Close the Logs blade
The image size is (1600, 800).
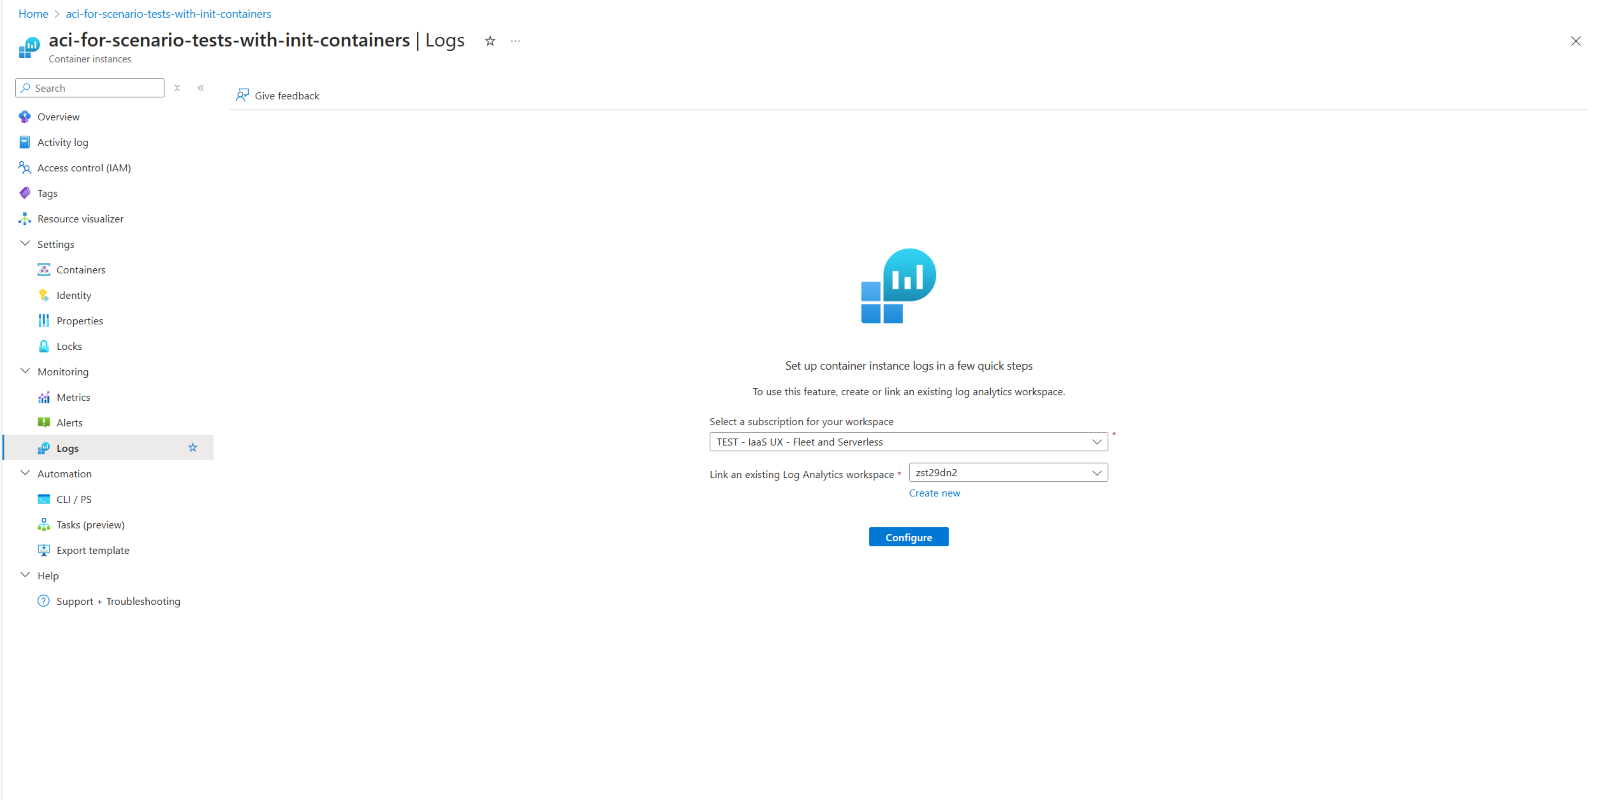point(1576,41)
